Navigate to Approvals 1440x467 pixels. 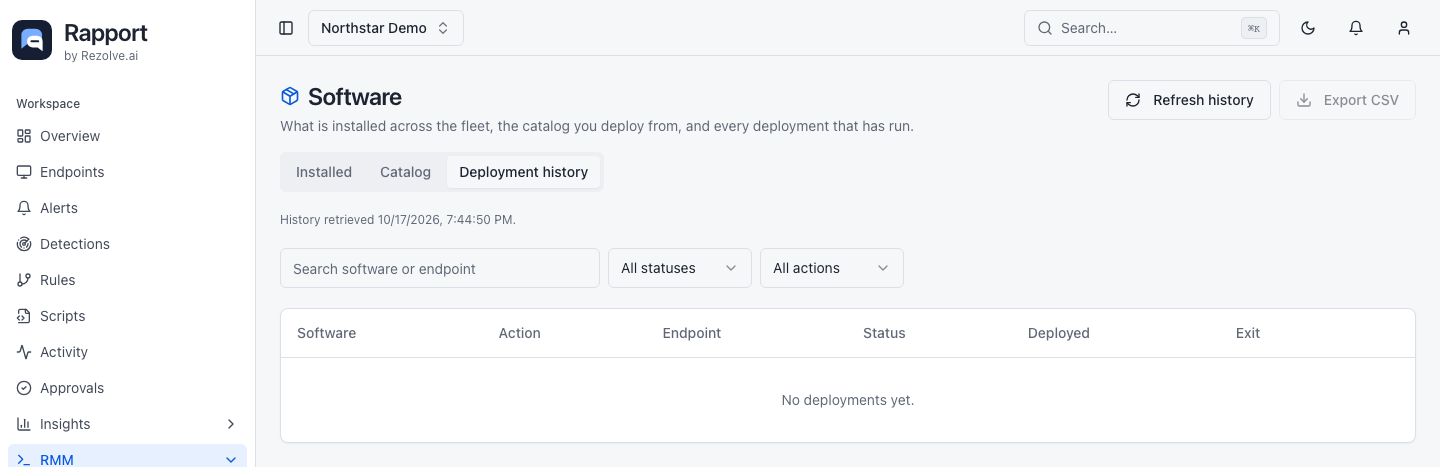click(x=127, y=388)
